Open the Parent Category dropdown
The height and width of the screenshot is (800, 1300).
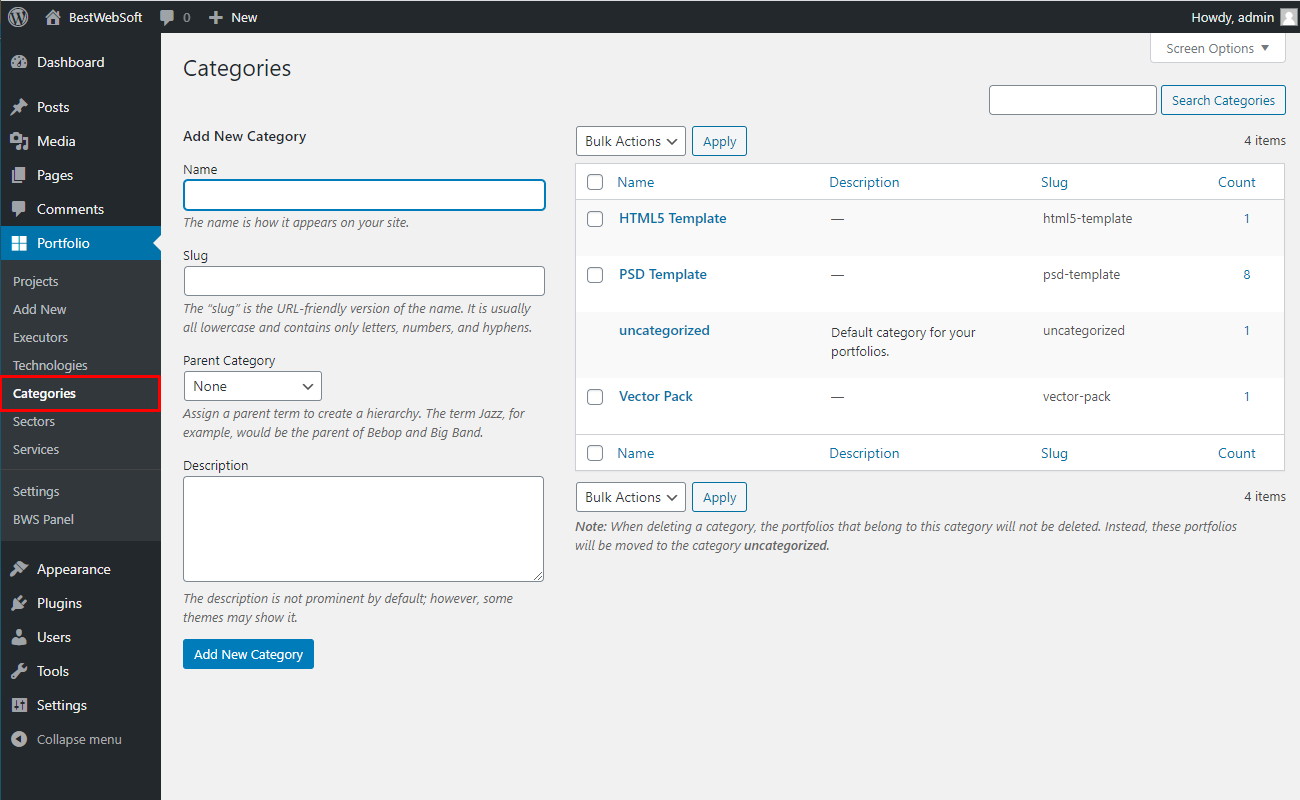pos(253,386)
